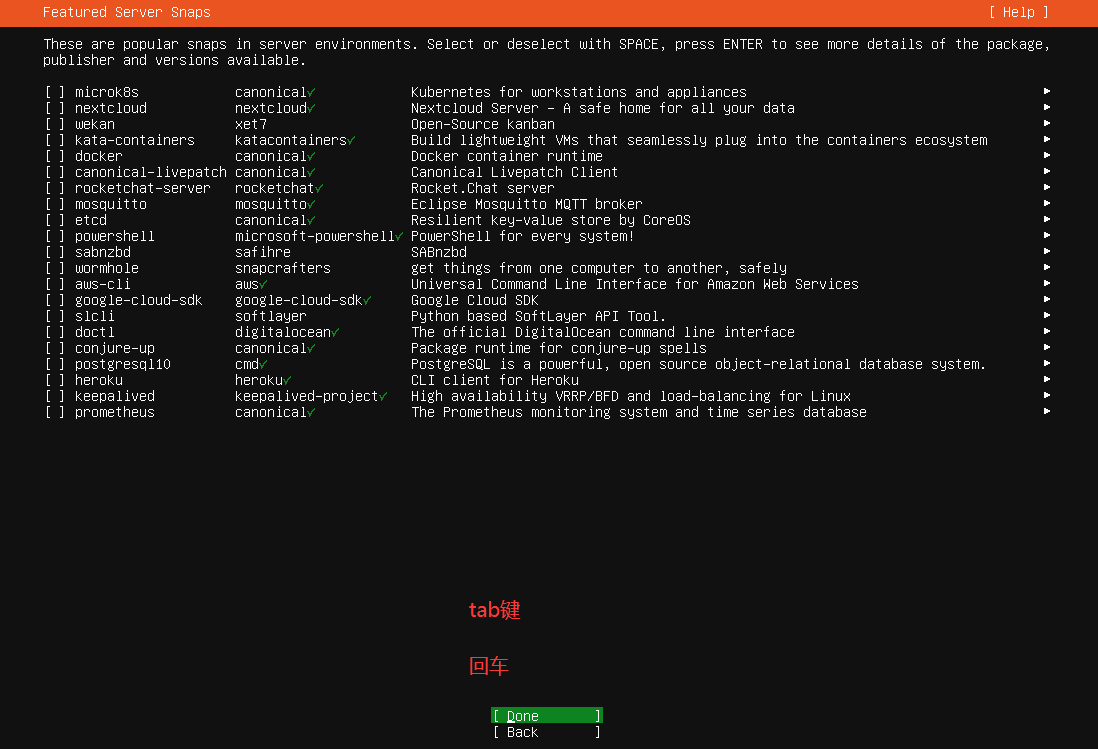
Task: Click verified checkmark in the etcd row
Action: pos(312,220)
